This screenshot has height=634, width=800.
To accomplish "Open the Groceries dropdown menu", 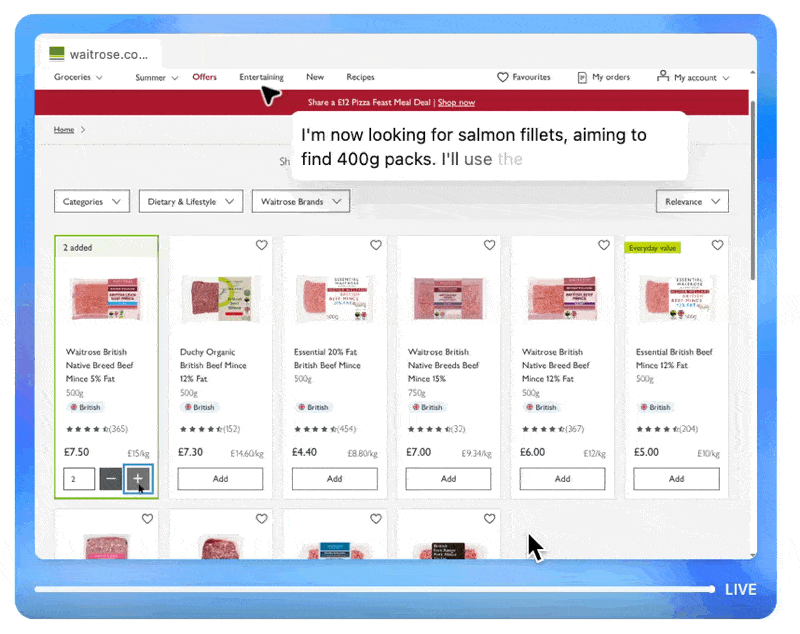I will [x=78, y=77].
